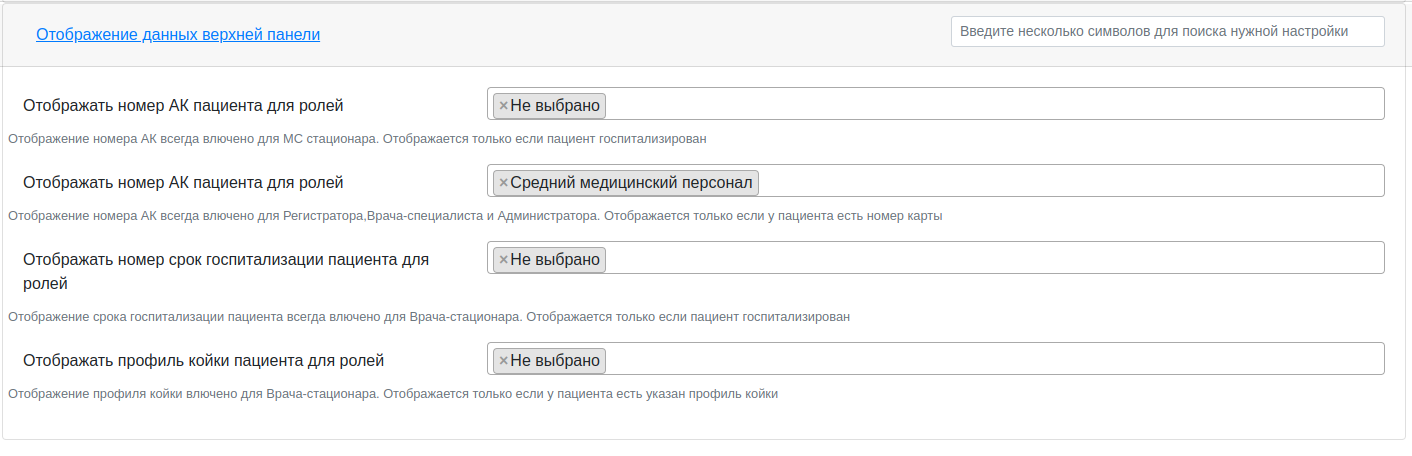
Task: Remove the Средний медицинский персонал tag via x
Action: click(x=503, y=182)
